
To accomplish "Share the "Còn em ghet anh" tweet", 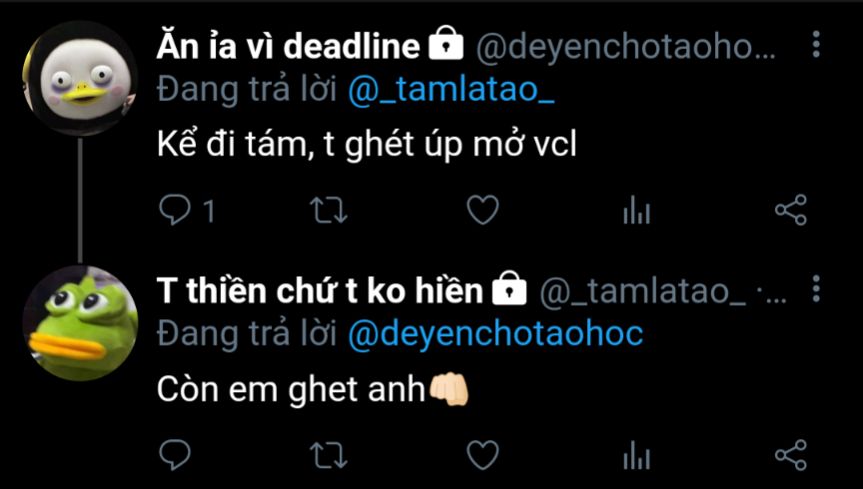I will click(791, 455).
